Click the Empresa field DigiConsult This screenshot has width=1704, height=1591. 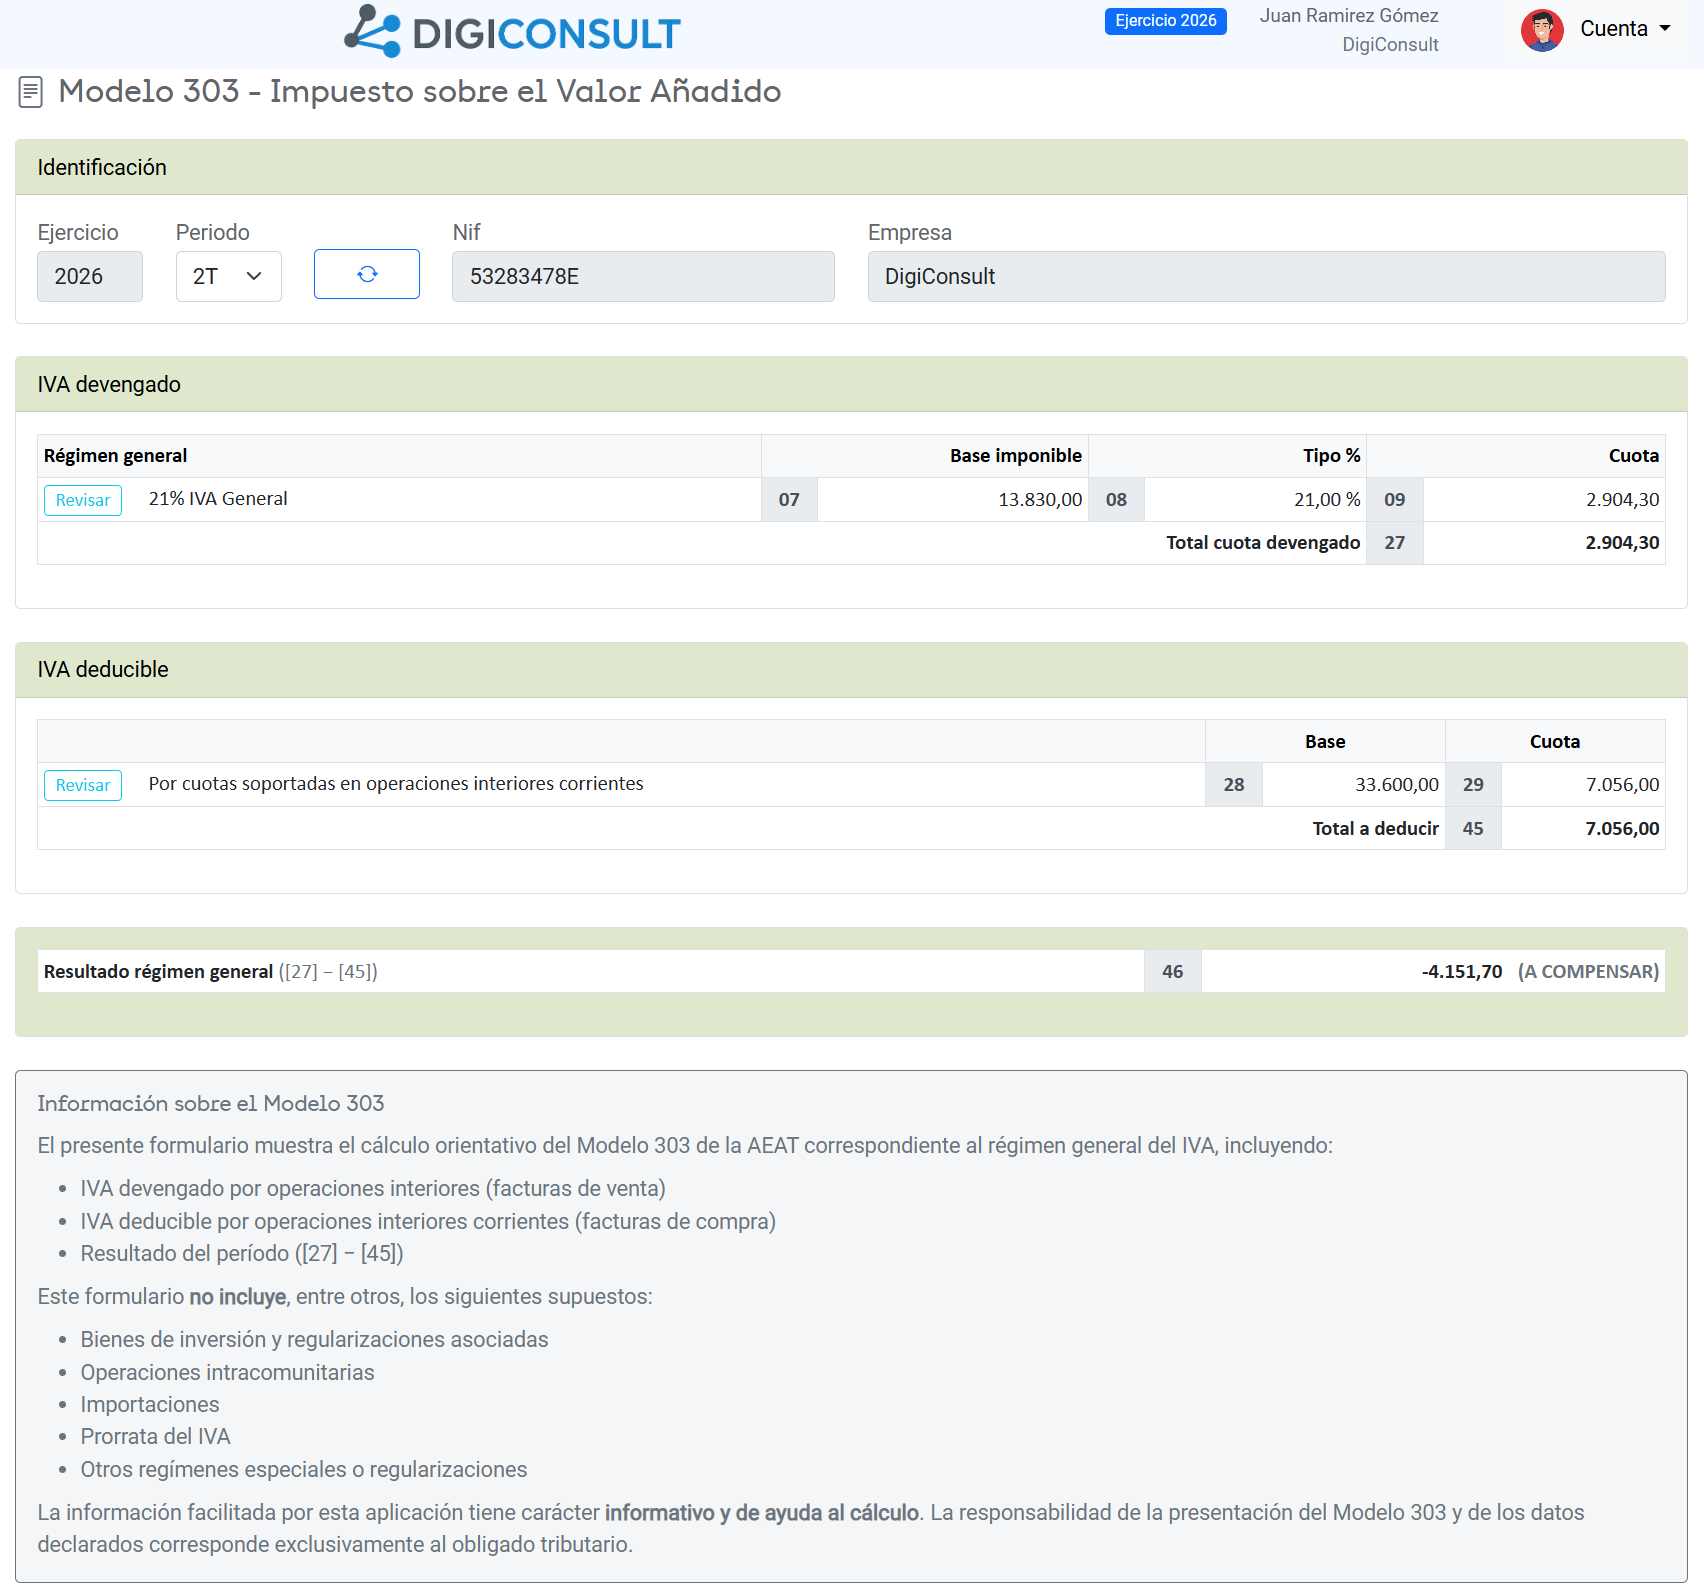(1266, 276)
